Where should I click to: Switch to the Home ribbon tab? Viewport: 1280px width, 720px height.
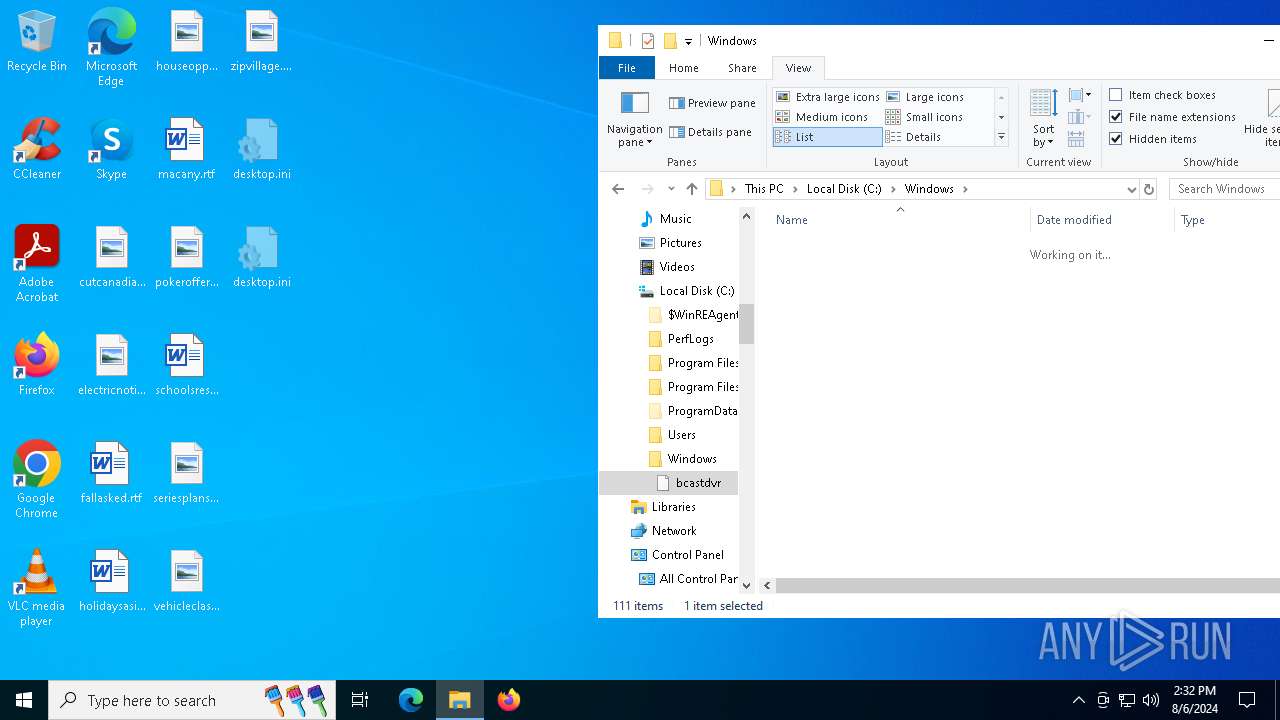[x=684, y=68]
